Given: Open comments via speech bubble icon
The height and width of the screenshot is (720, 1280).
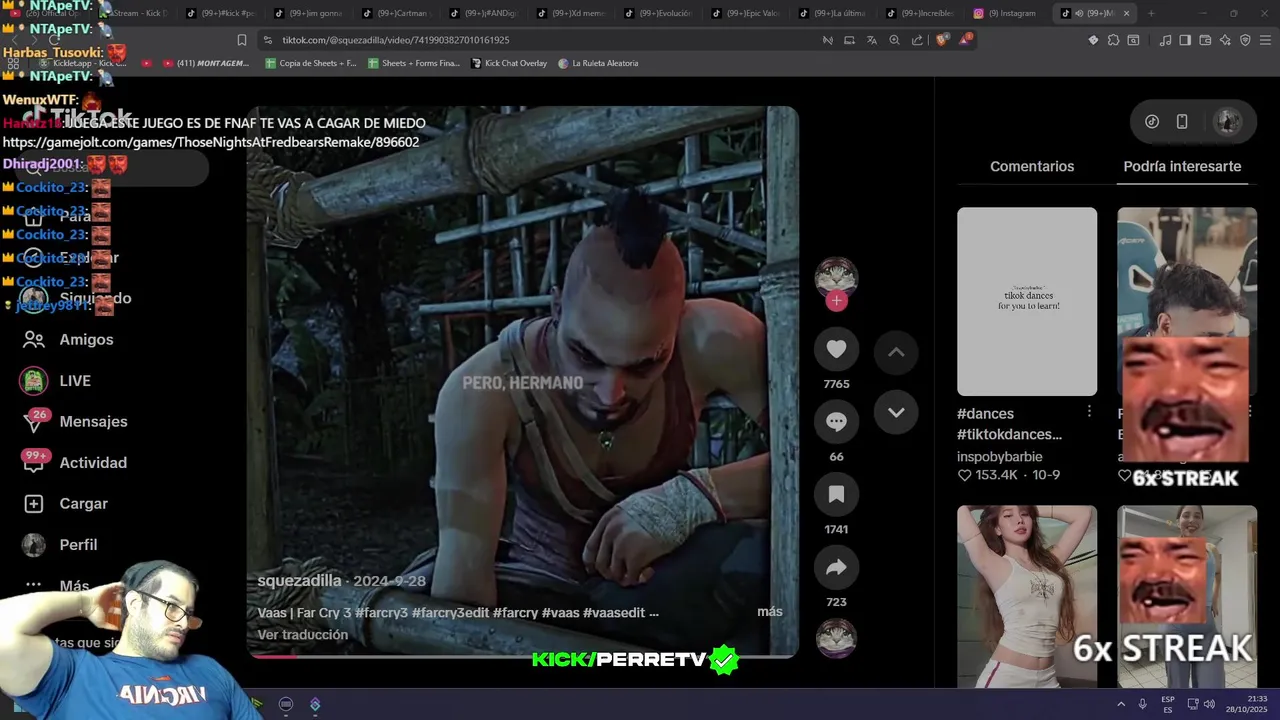Looking at the screenshot, I should click(836, 422).
